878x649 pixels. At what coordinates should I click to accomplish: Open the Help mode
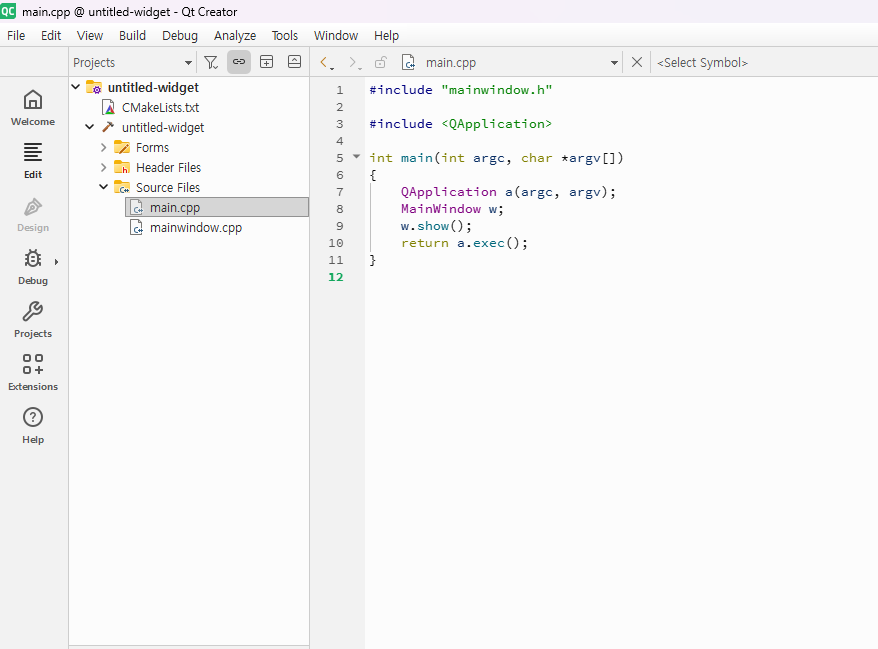tap(33, 425)
